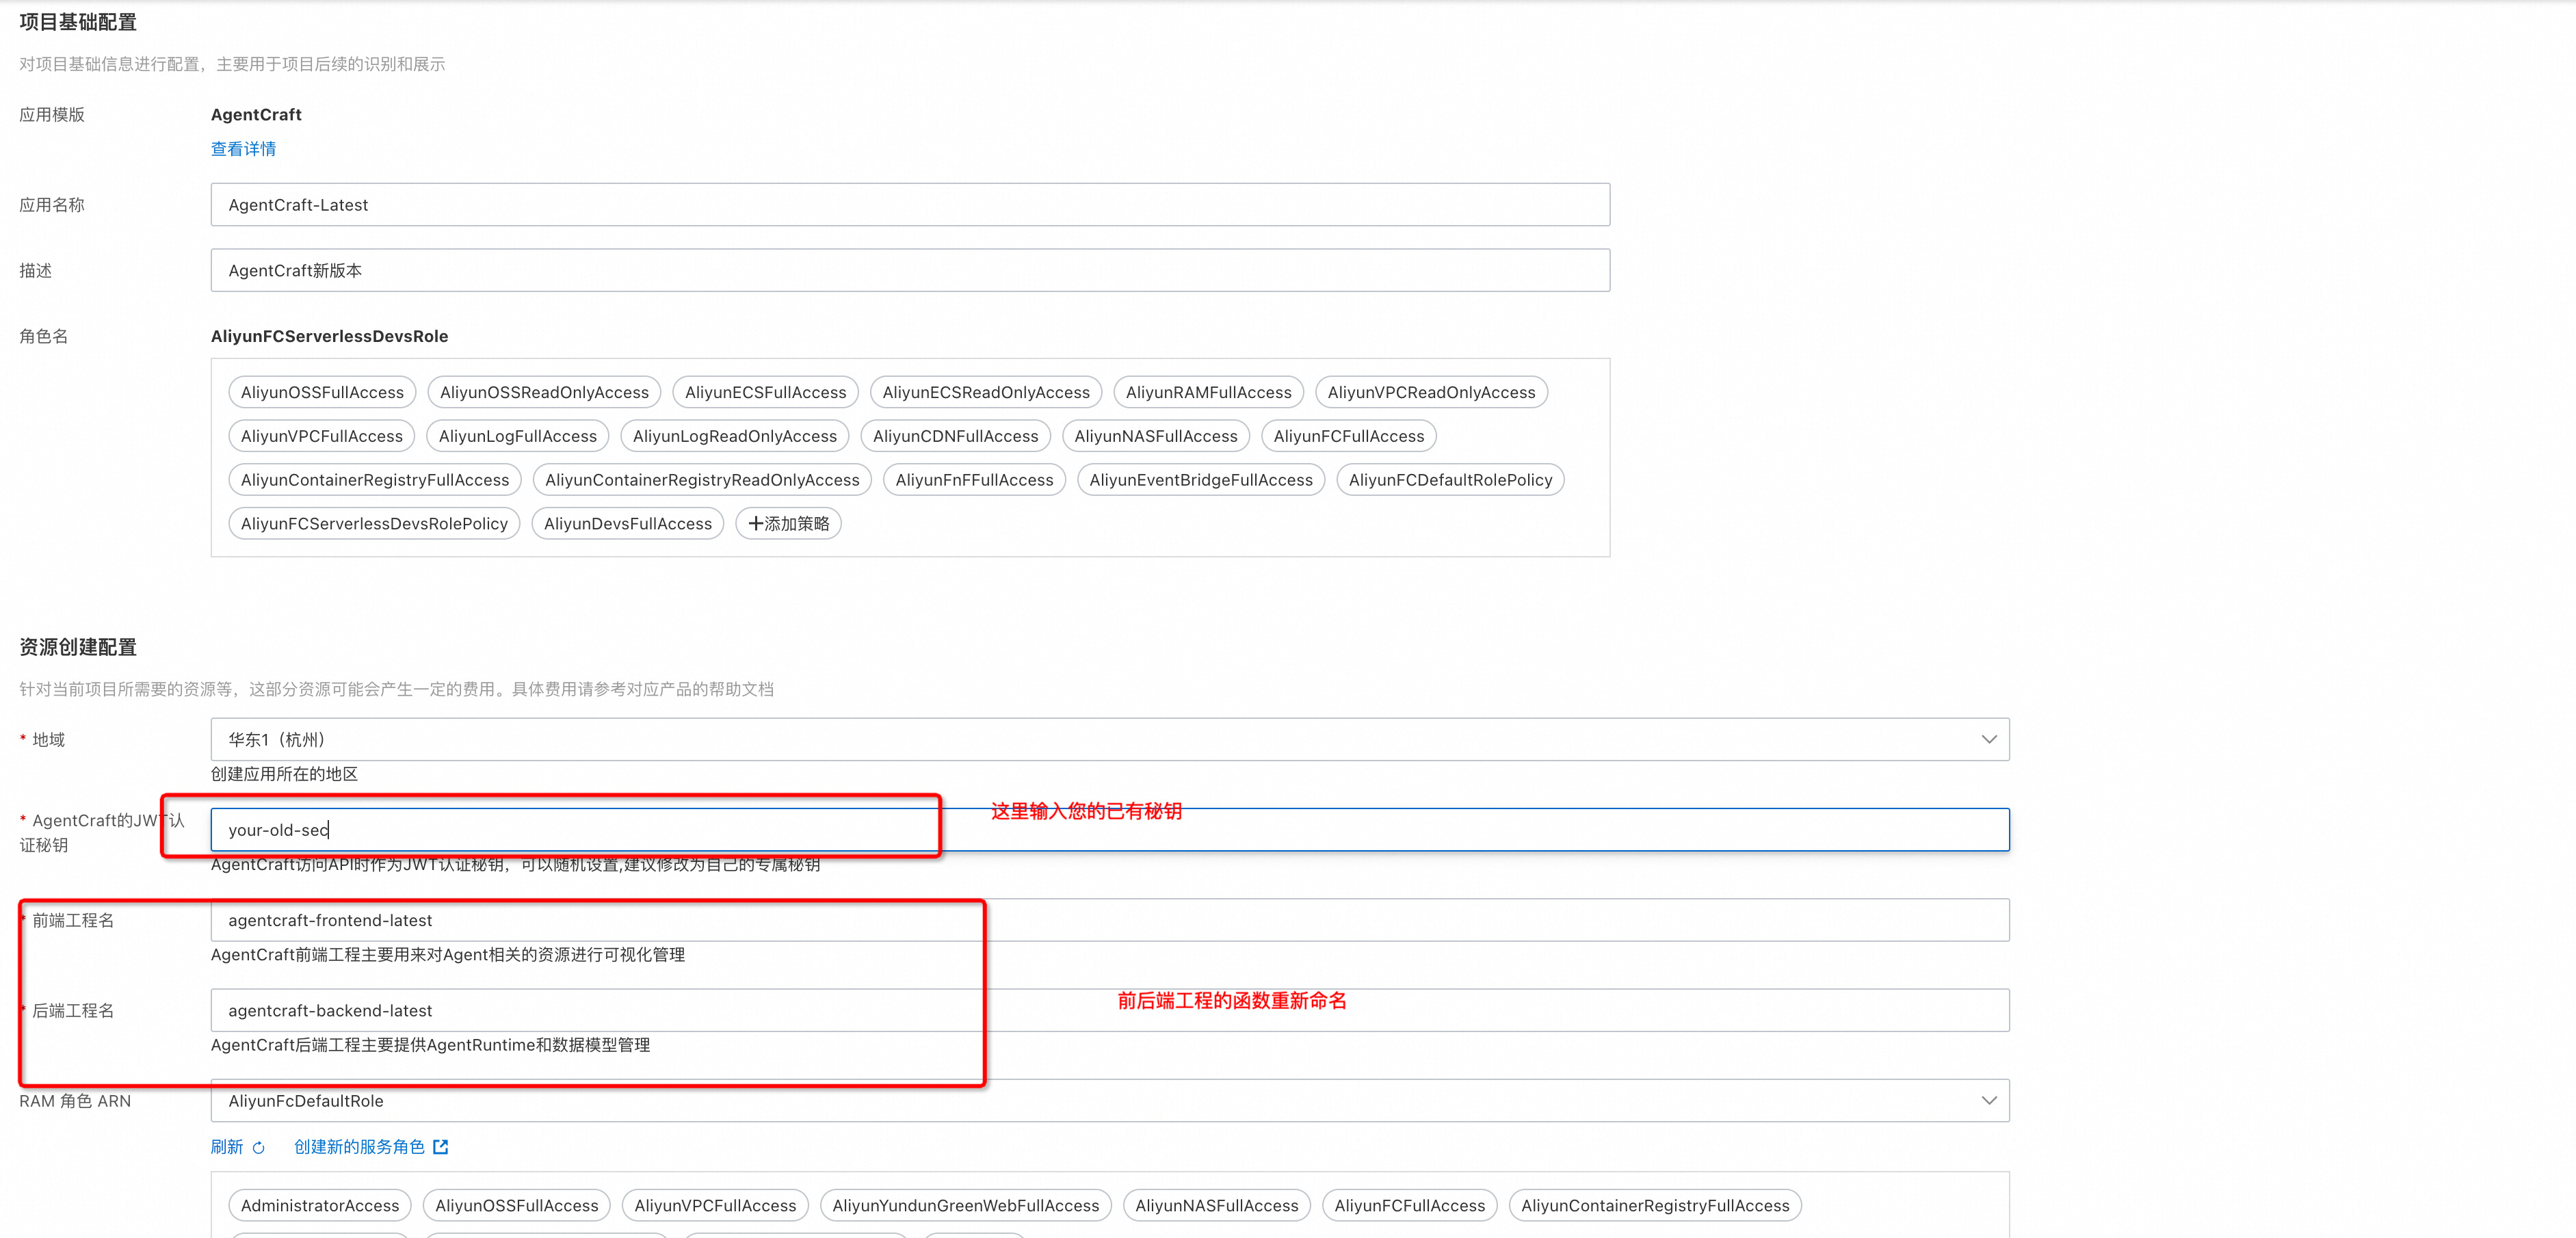Click the AliyunCDNFullAccess policy tag
This screenshot has height=1238, width=2576.
pos(955,437)
